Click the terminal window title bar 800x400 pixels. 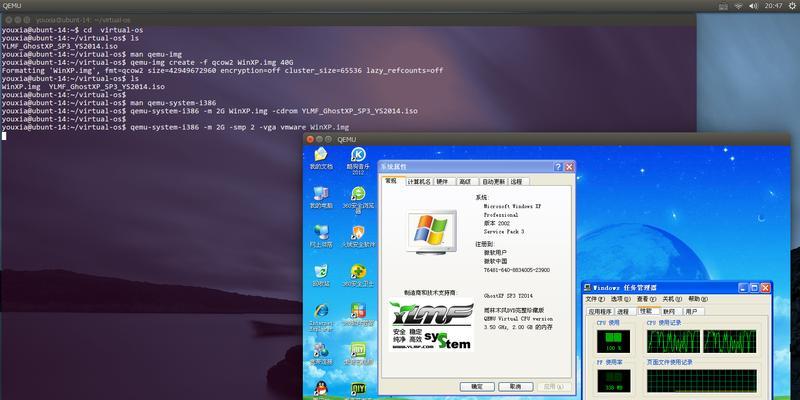[348, 19]
